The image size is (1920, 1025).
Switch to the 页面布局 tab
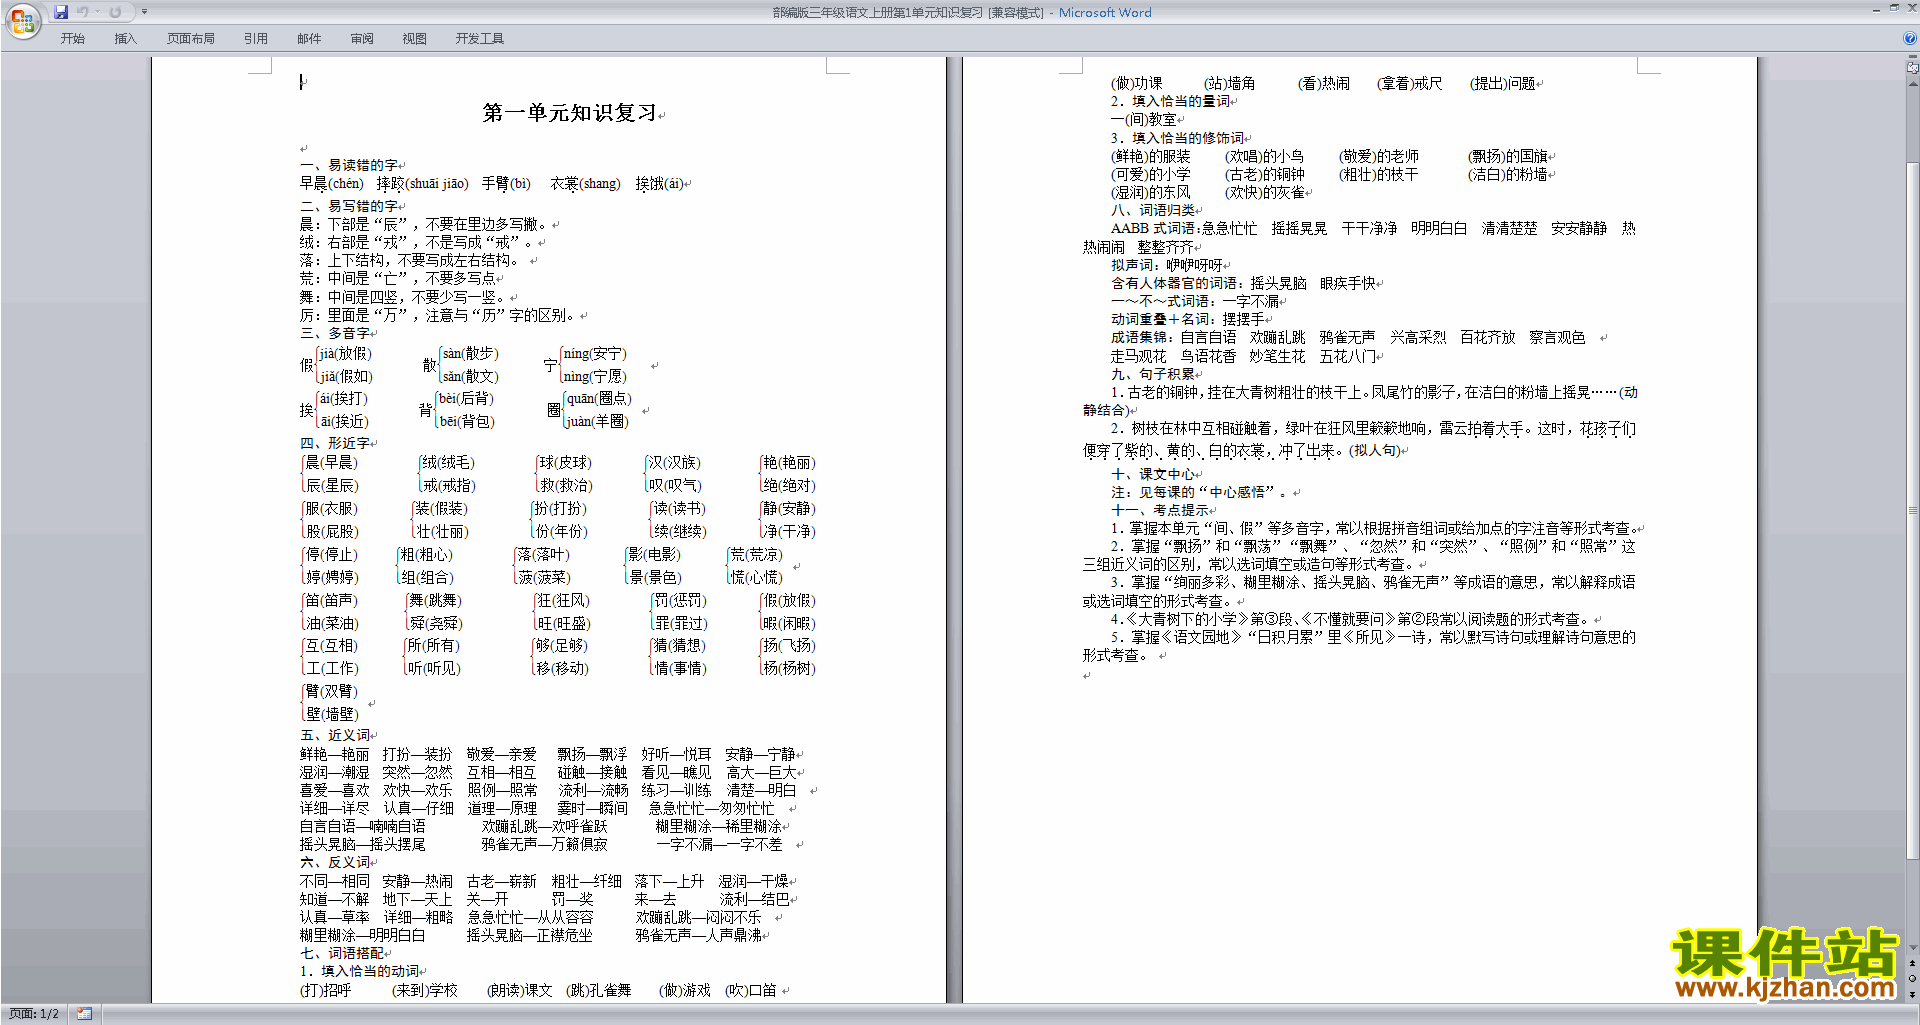(x=191, y=39)
